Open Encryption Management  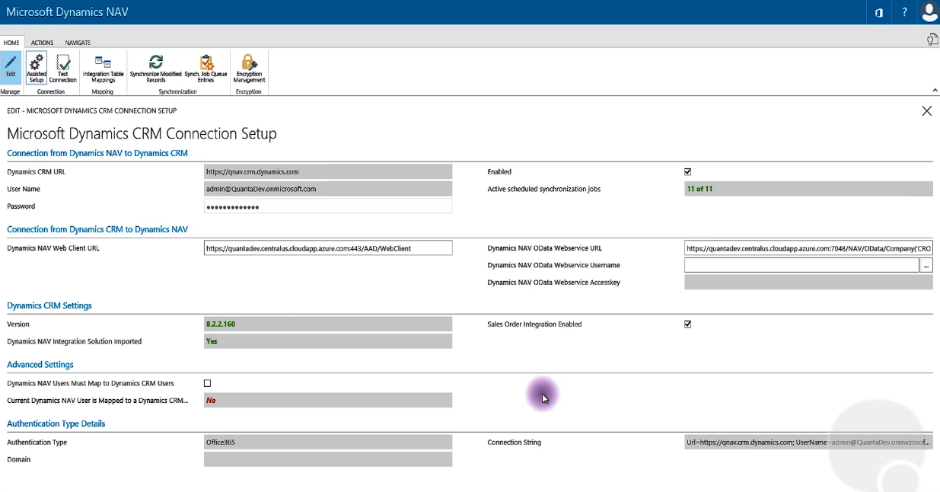(x=249, y=67)
